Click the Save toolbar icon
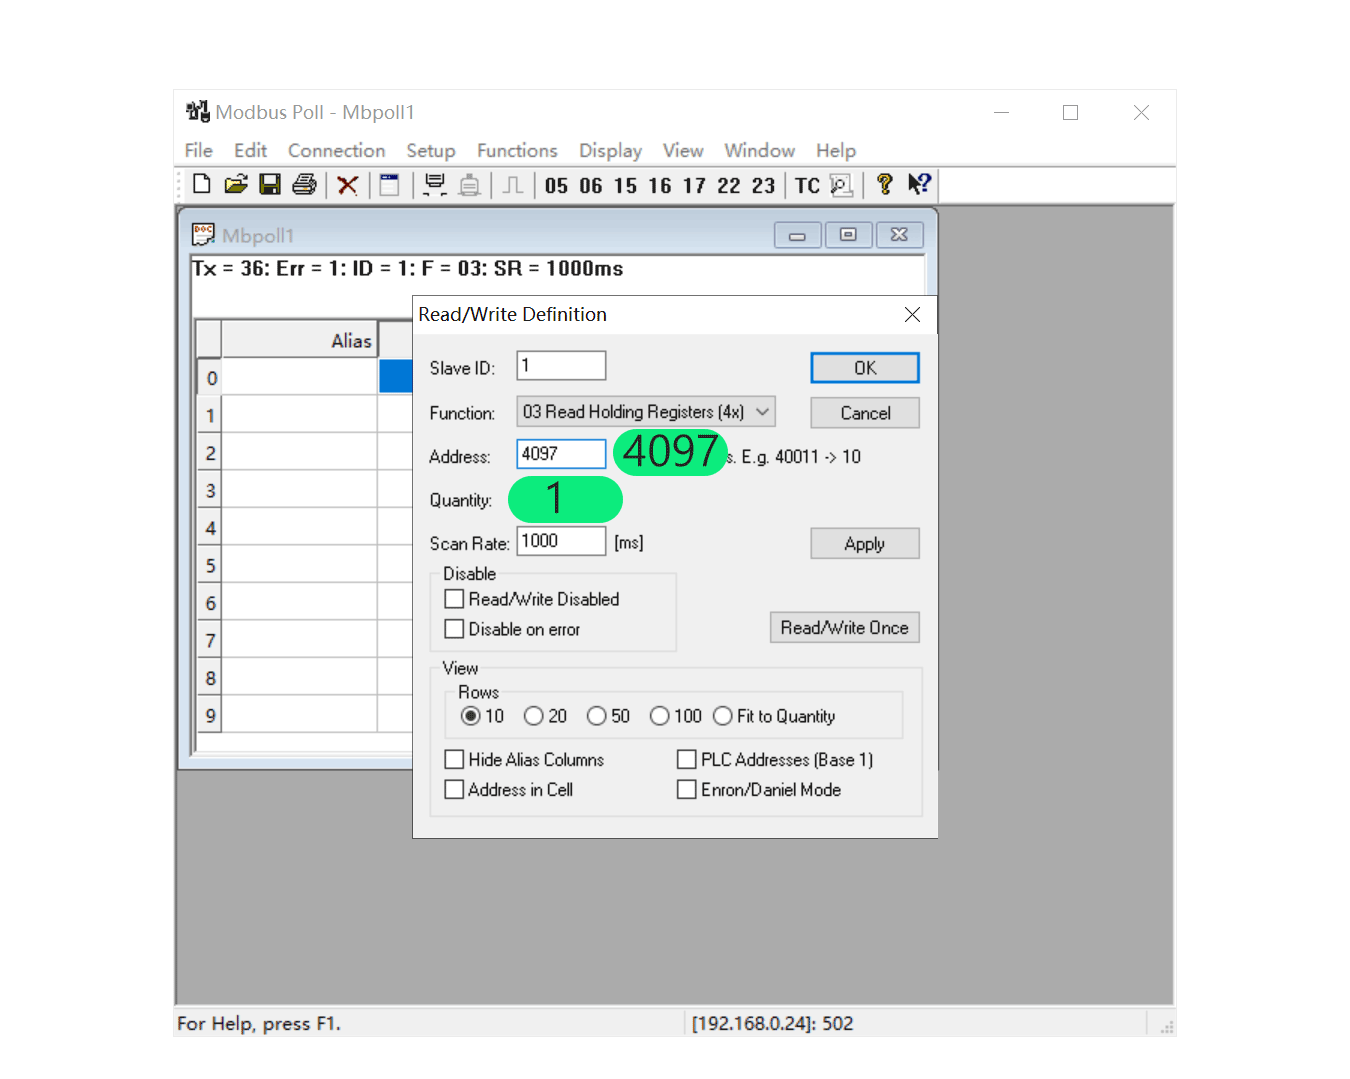 [x=270, y=184]
